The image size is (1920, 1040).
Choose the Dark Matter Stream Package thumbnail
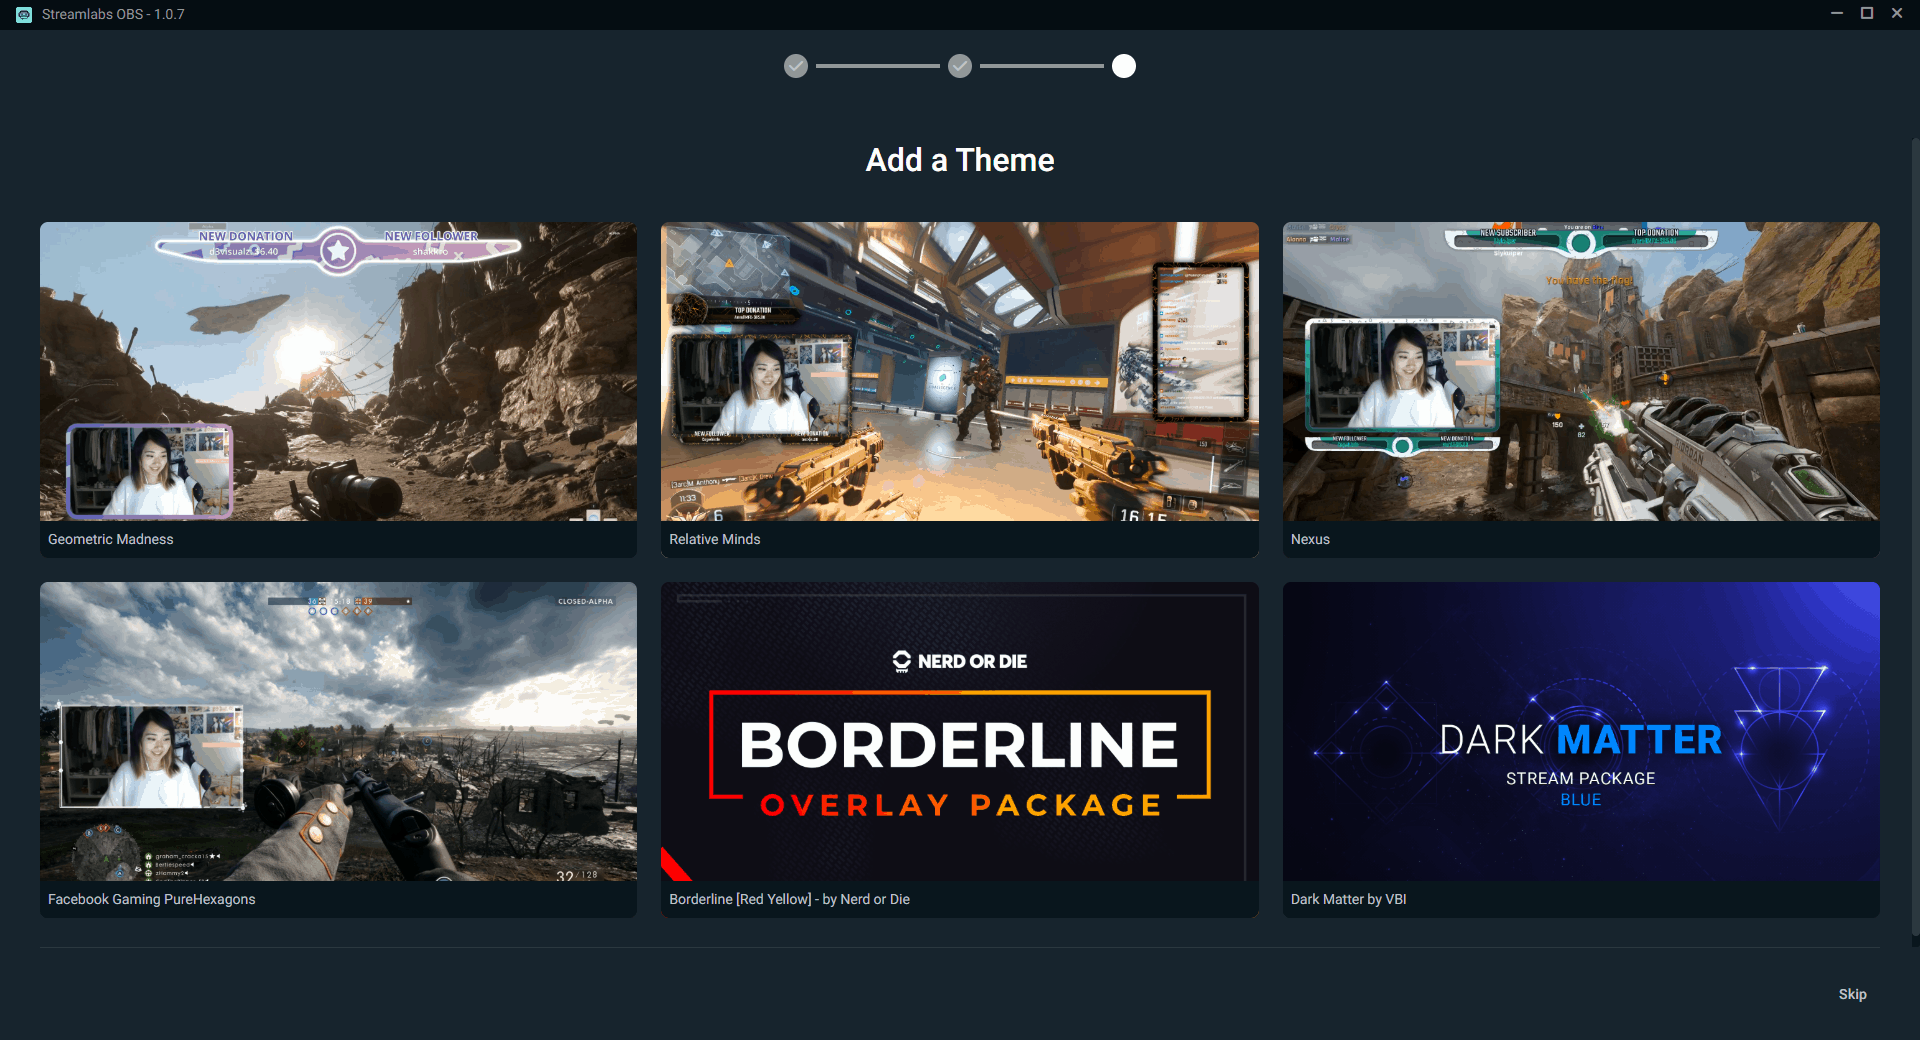tap(1581, 731)
